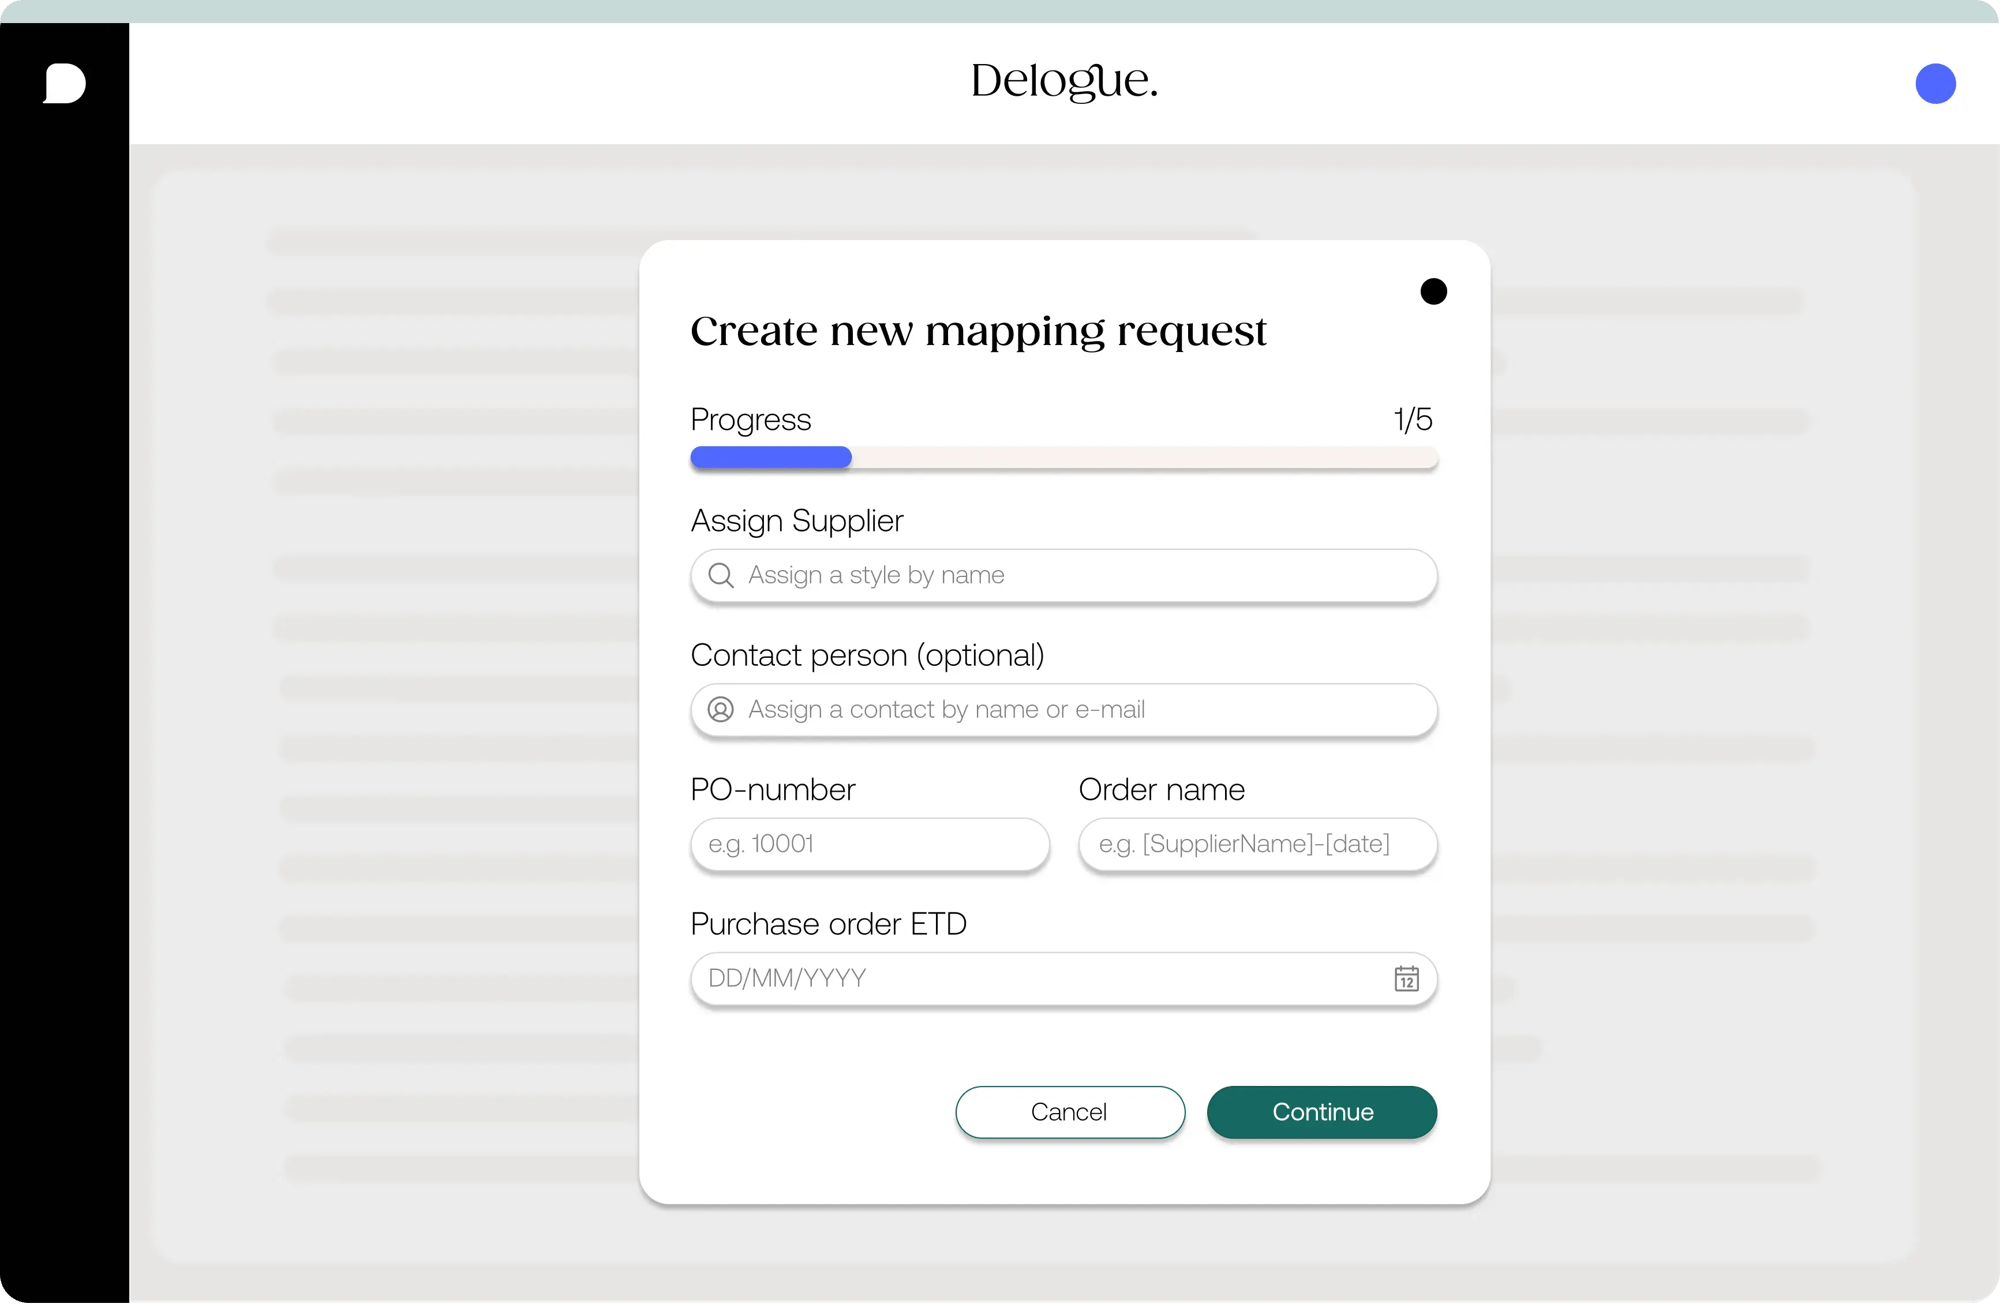Image resolution: width=2000 pixels, height=1311 pixels.
Task: Click the 'Purchase order ETD' label
Action: point(828,924)
